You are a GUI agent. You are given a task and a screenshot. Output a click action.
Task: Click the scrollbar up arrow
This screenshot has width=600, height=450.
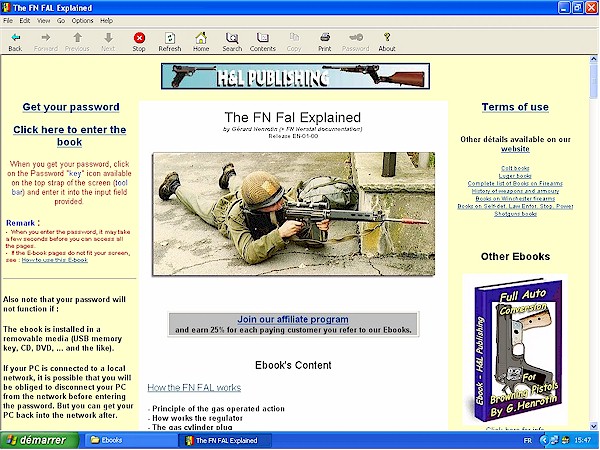click(593, 59)
